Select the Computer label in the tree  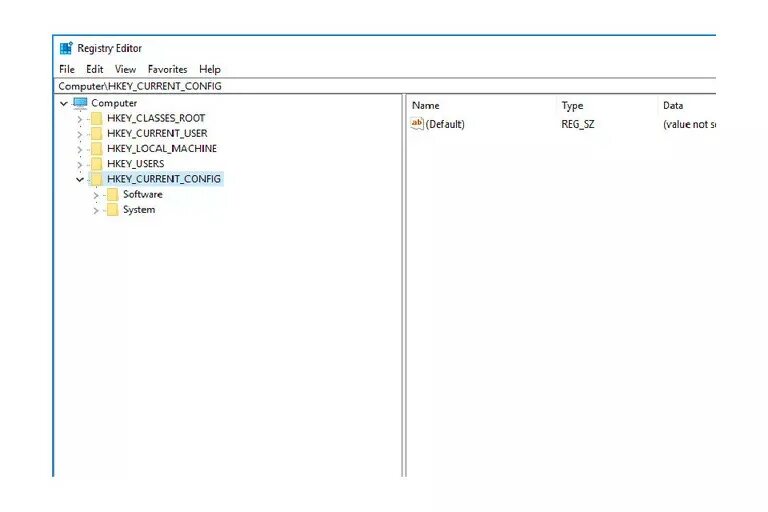point(114,103)
